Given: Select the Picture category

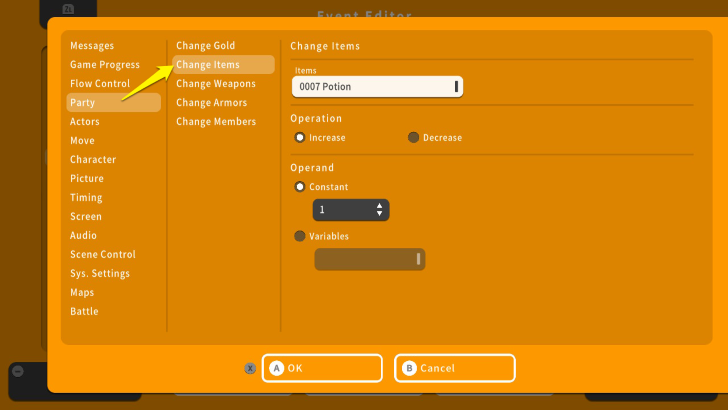Looking at the screenshot, I should pos(87,178).
